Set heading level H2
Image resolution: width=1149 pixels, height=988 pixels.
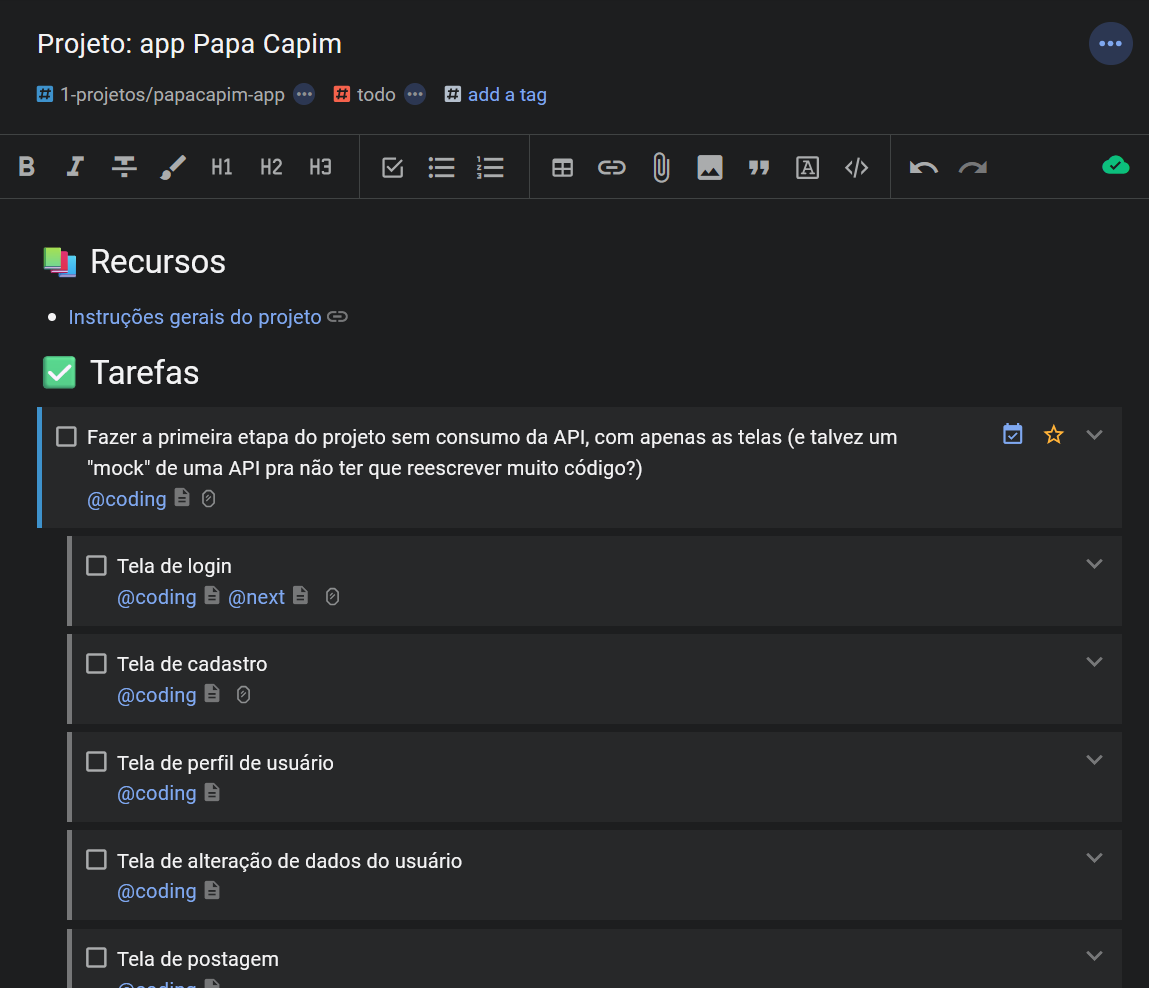(x=271, y=167)
